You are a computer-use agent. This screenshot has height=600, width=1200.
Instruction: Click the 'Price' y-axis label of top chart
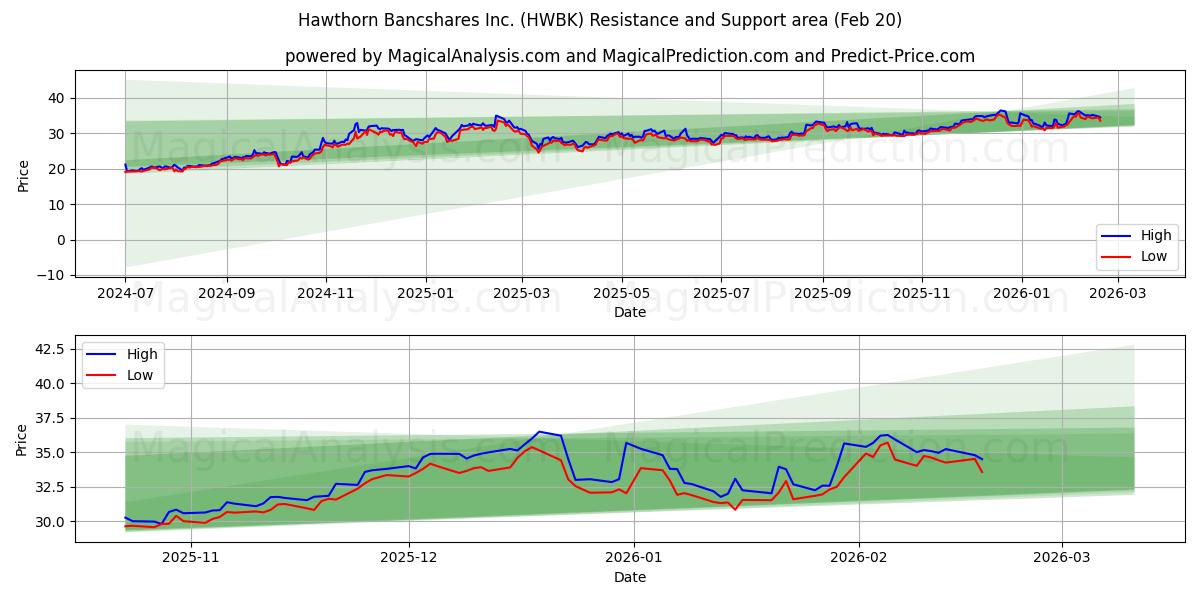pyautogui.click(x=23, y=175)
